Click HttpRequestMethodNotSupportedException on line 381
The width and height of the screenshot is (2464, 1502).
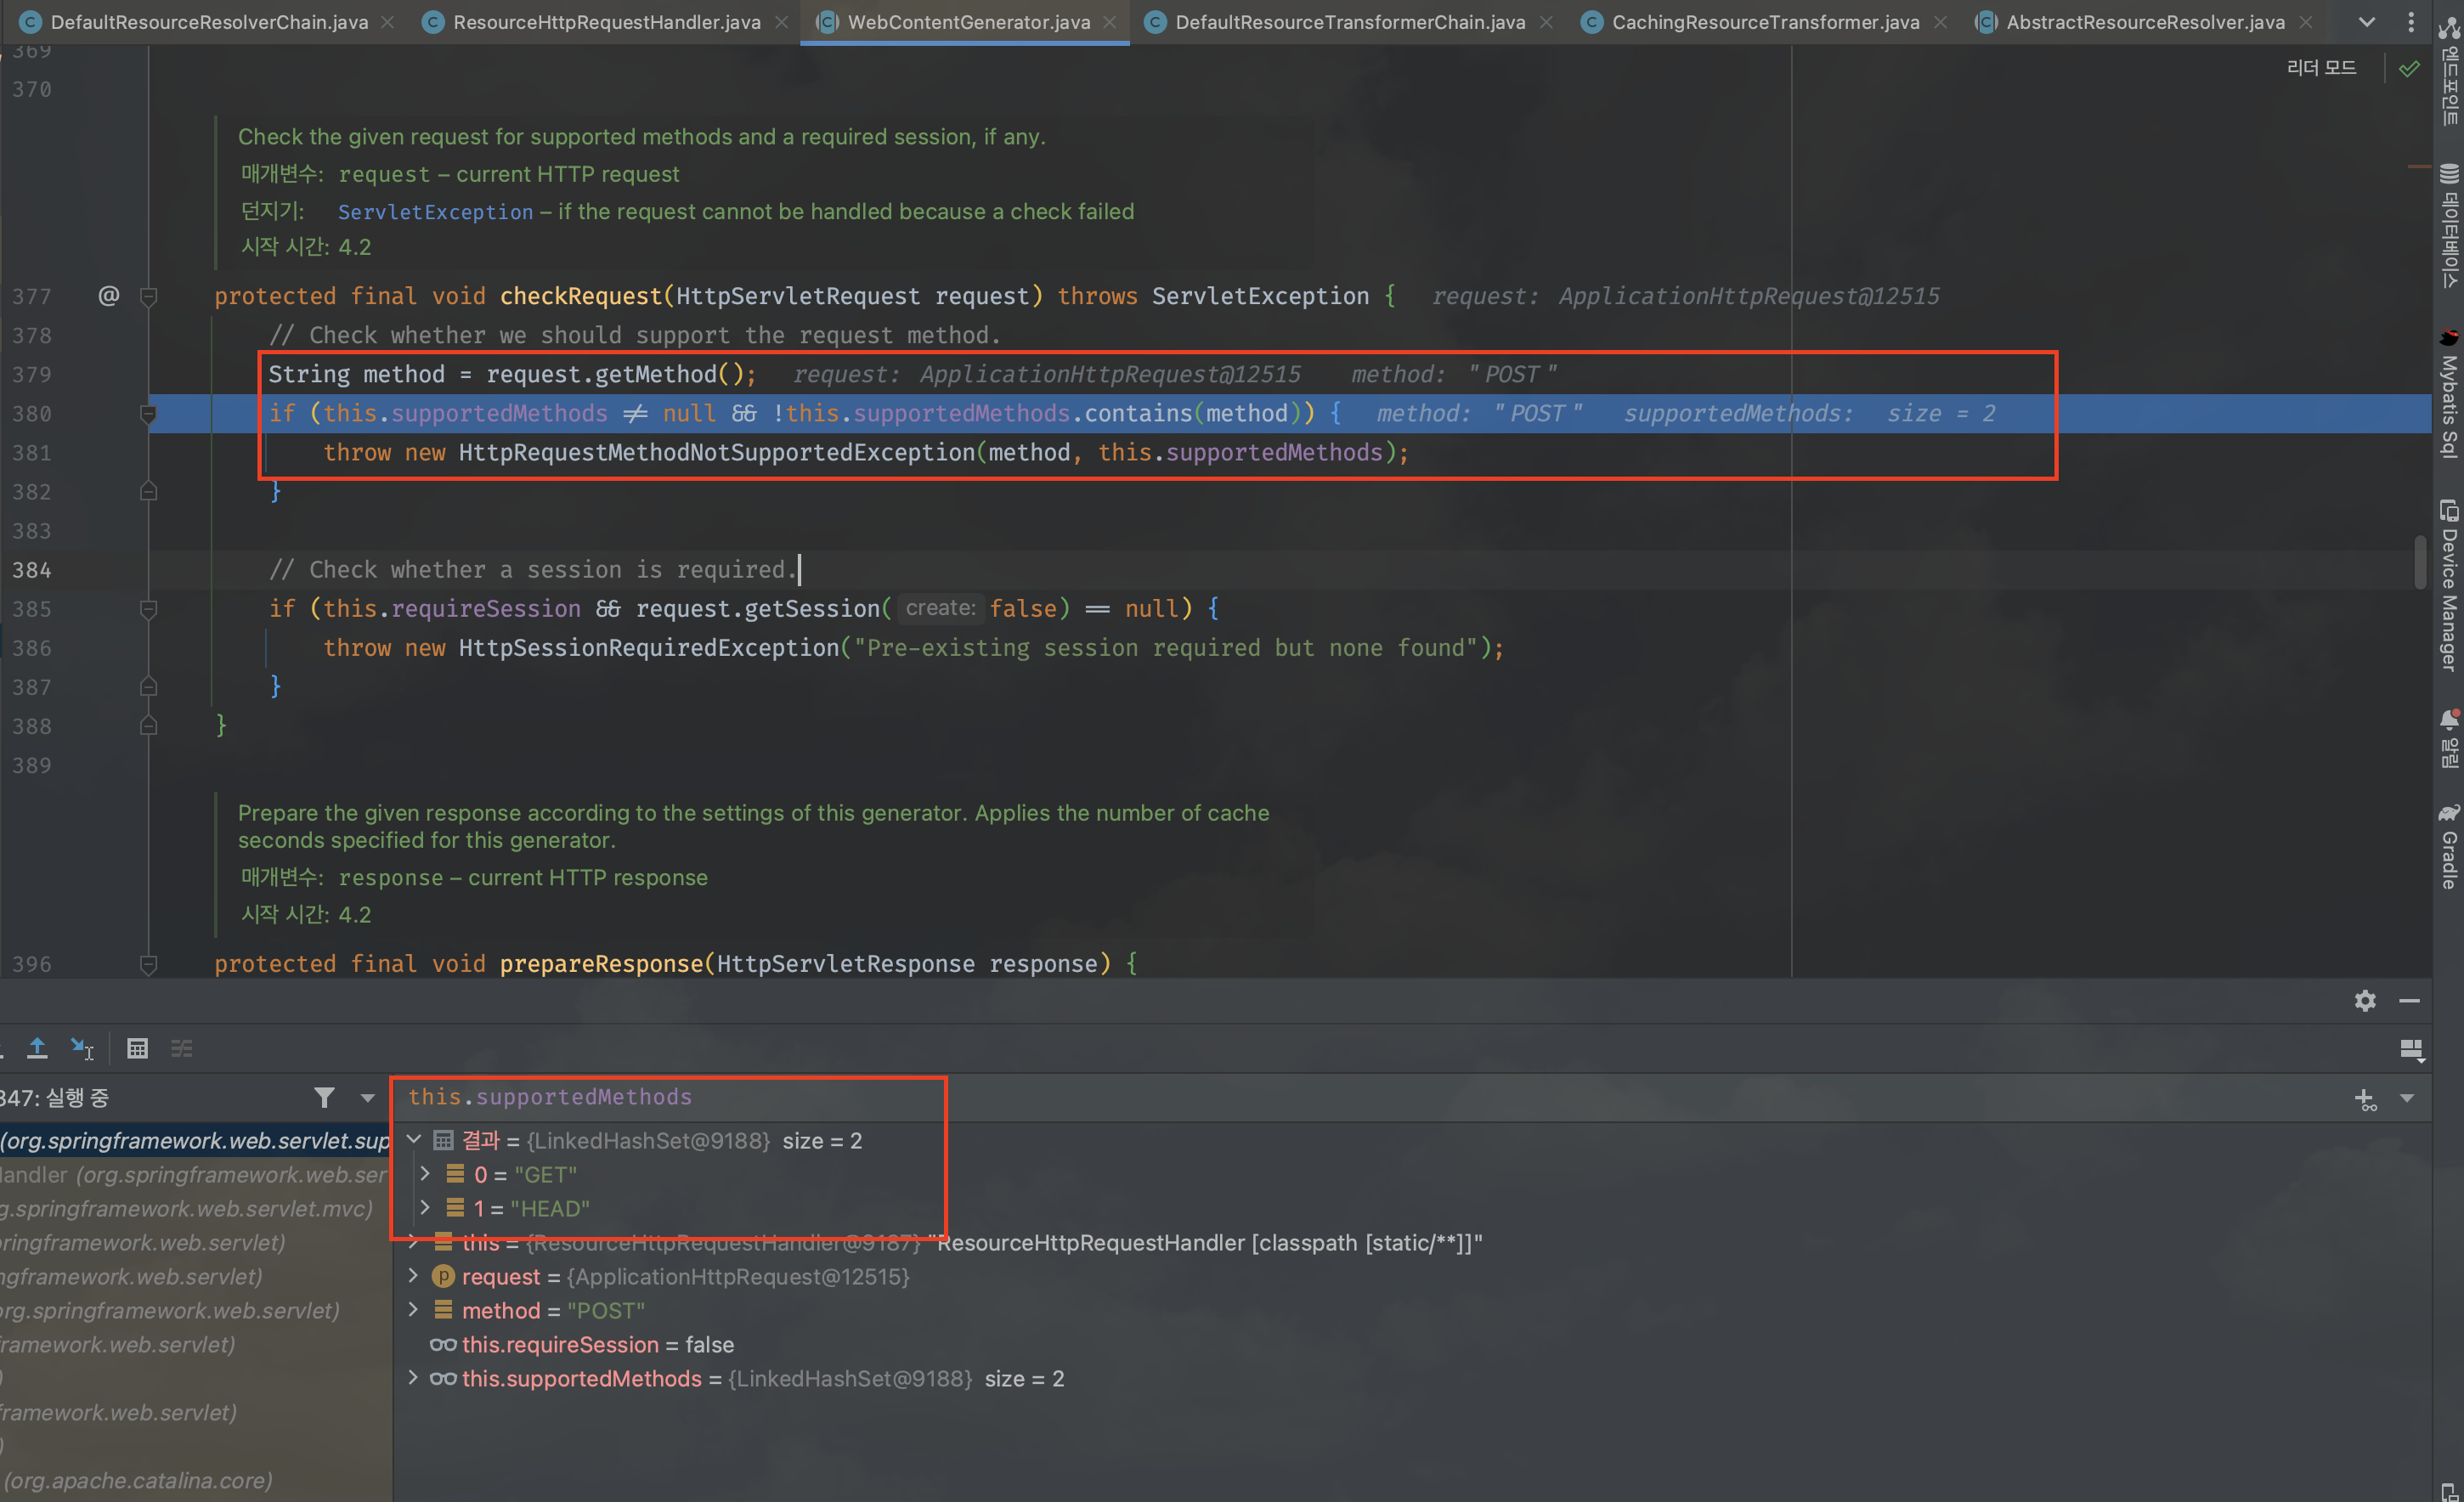[x=716, y=453]
